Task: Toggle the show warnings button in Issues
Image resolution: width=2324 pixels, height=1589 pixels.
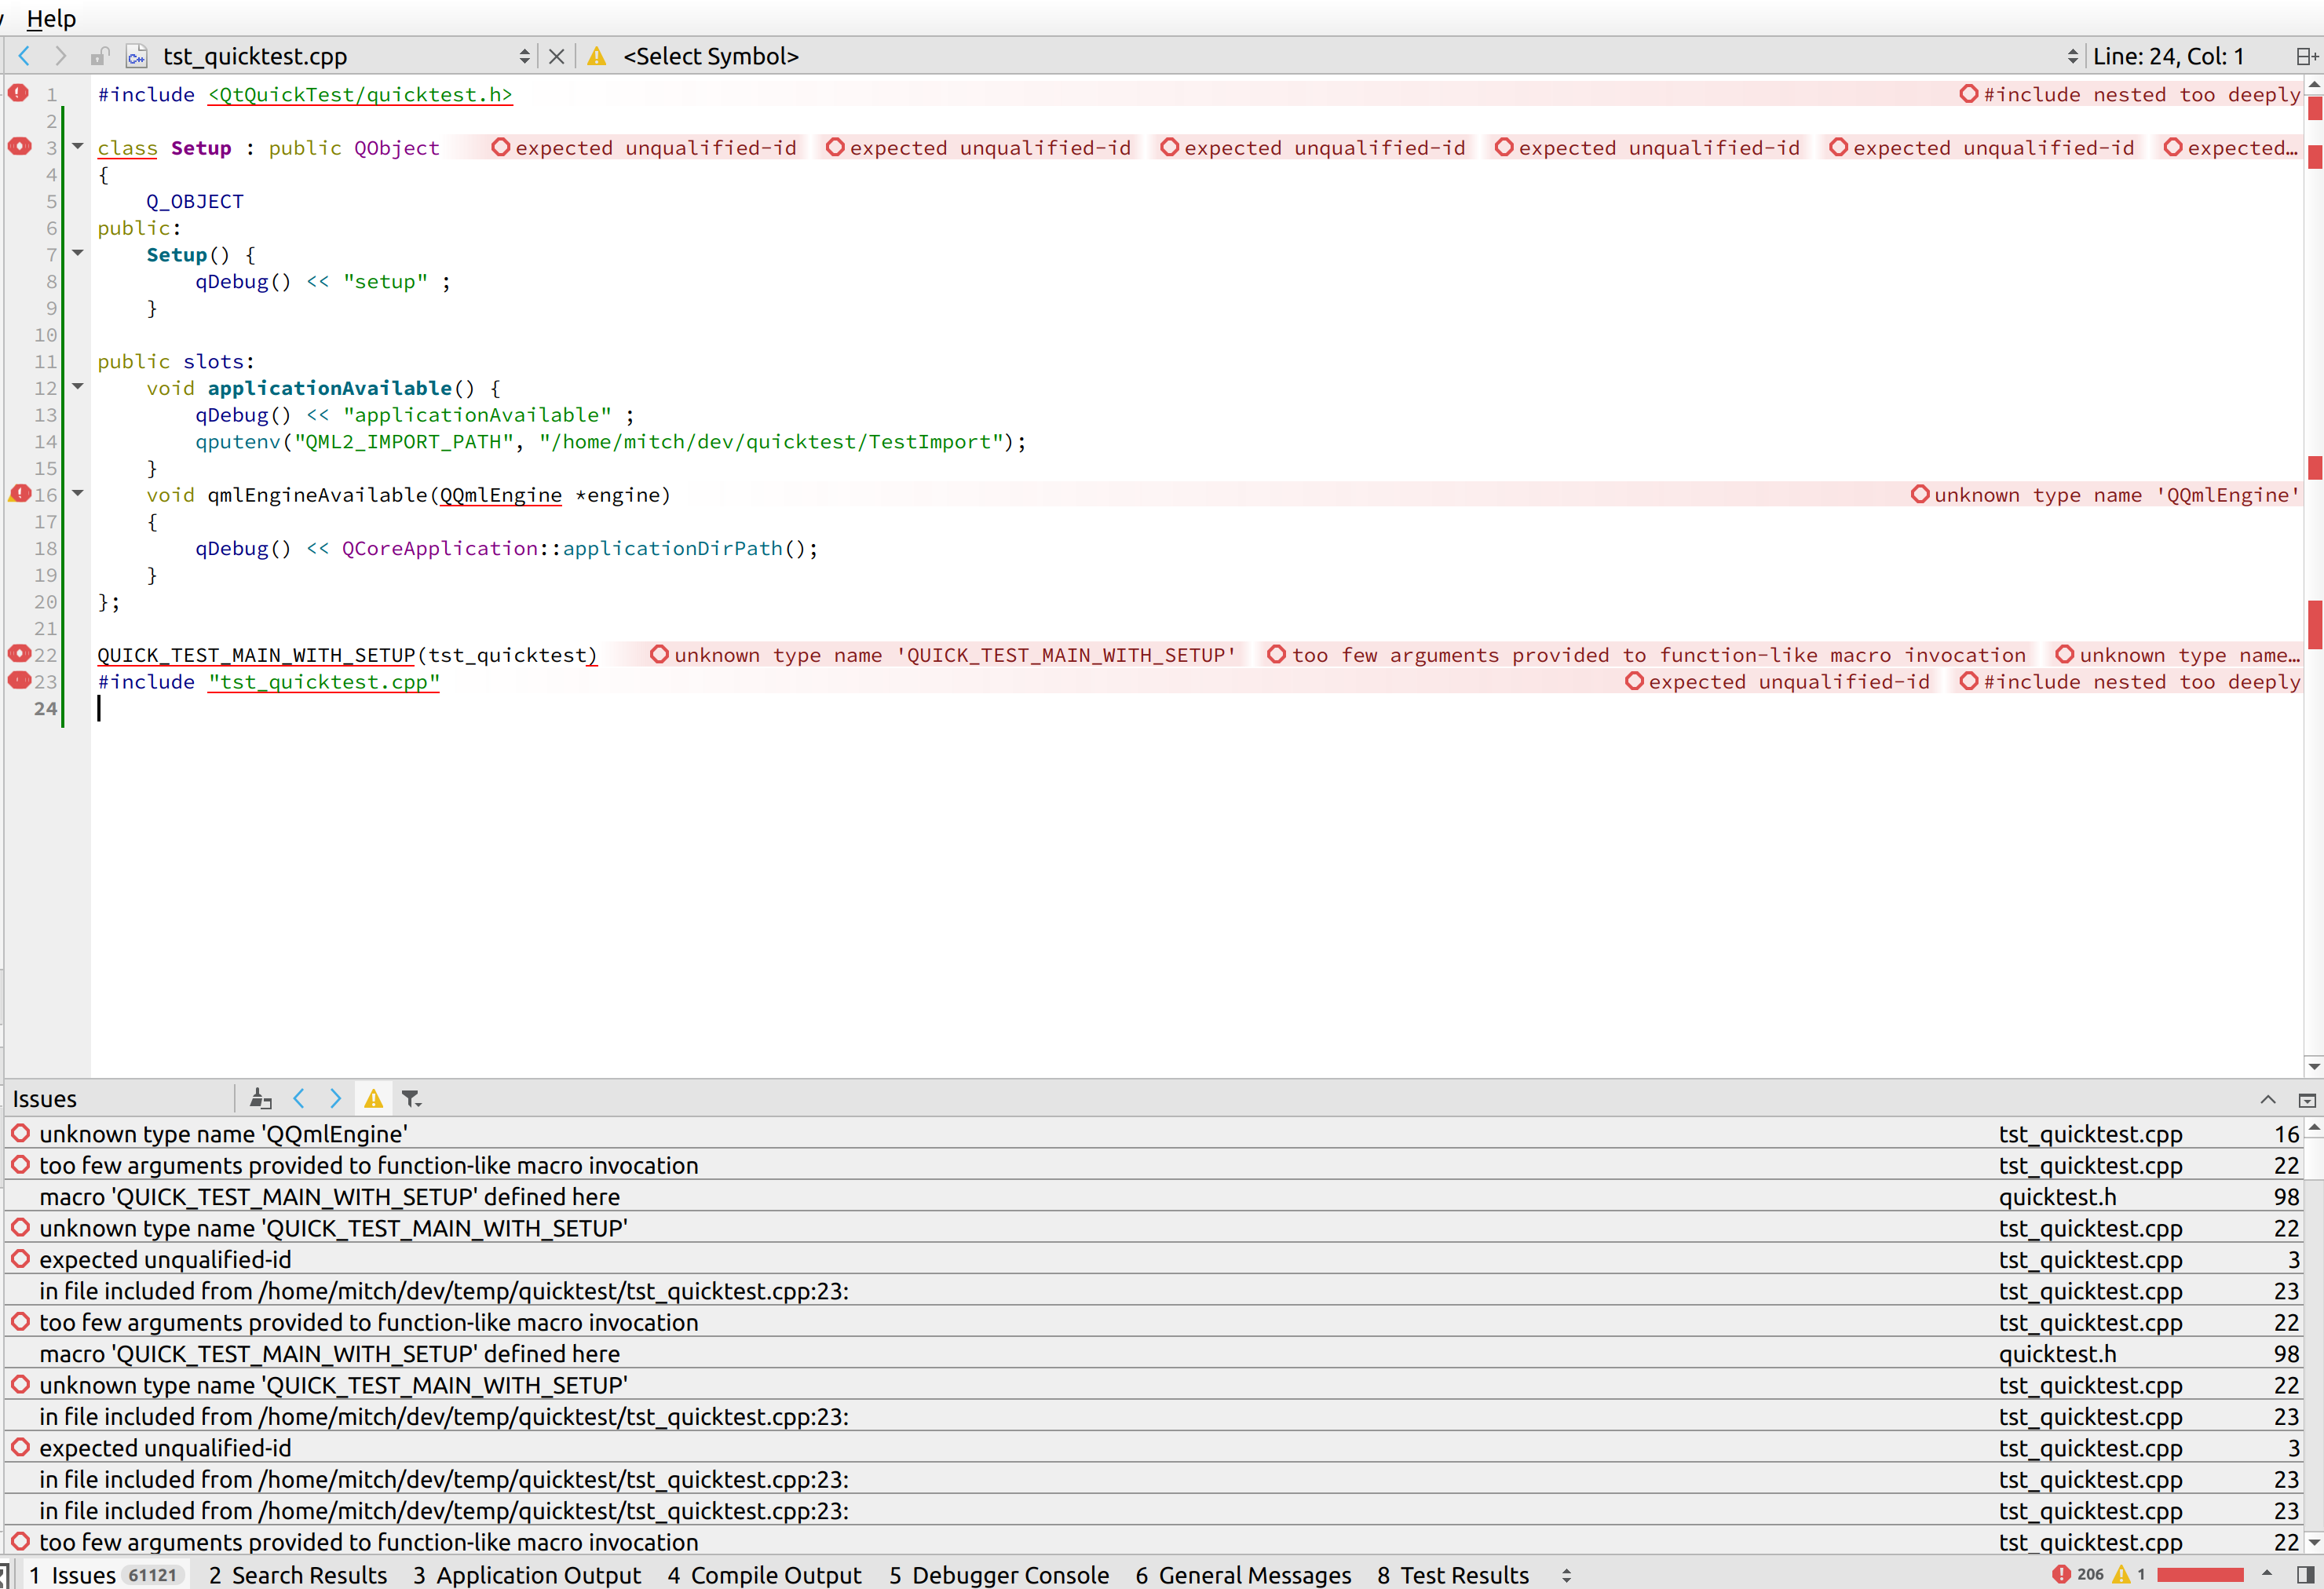Action: 373,1099
